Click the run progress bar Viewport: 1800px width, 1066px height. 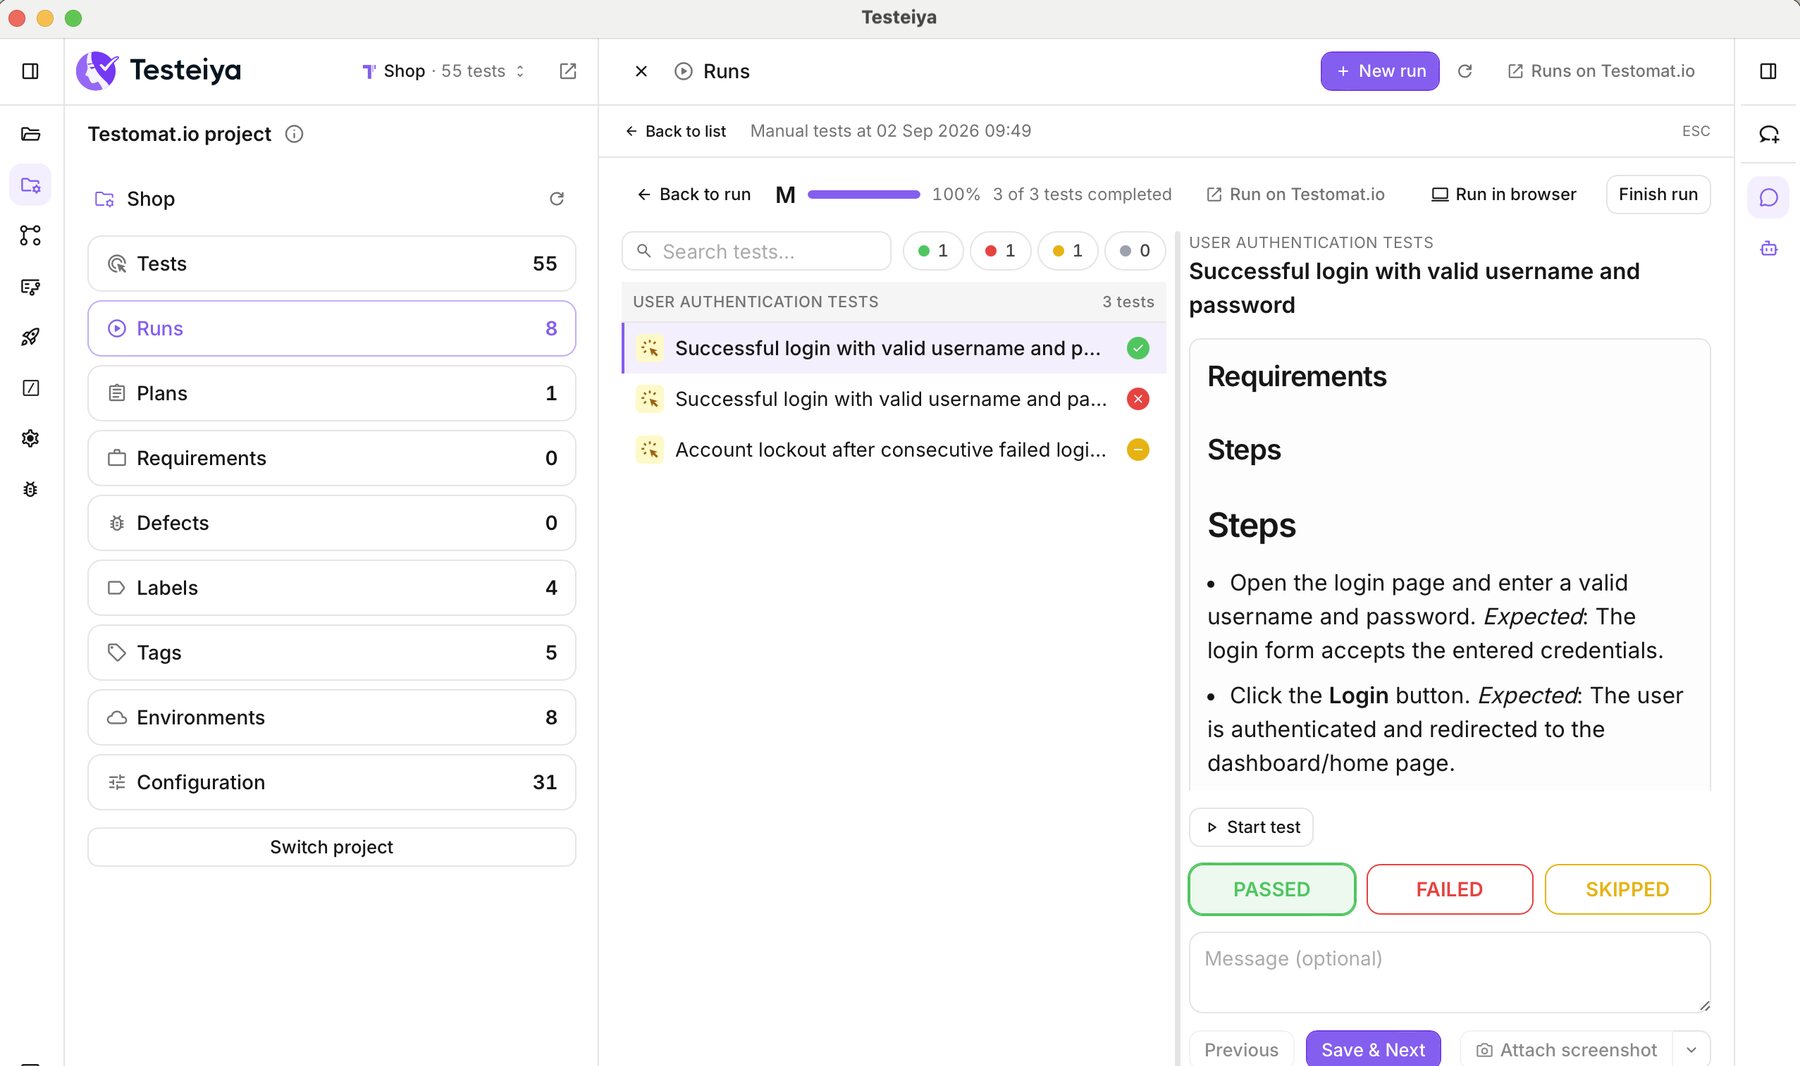pos(864,194)
